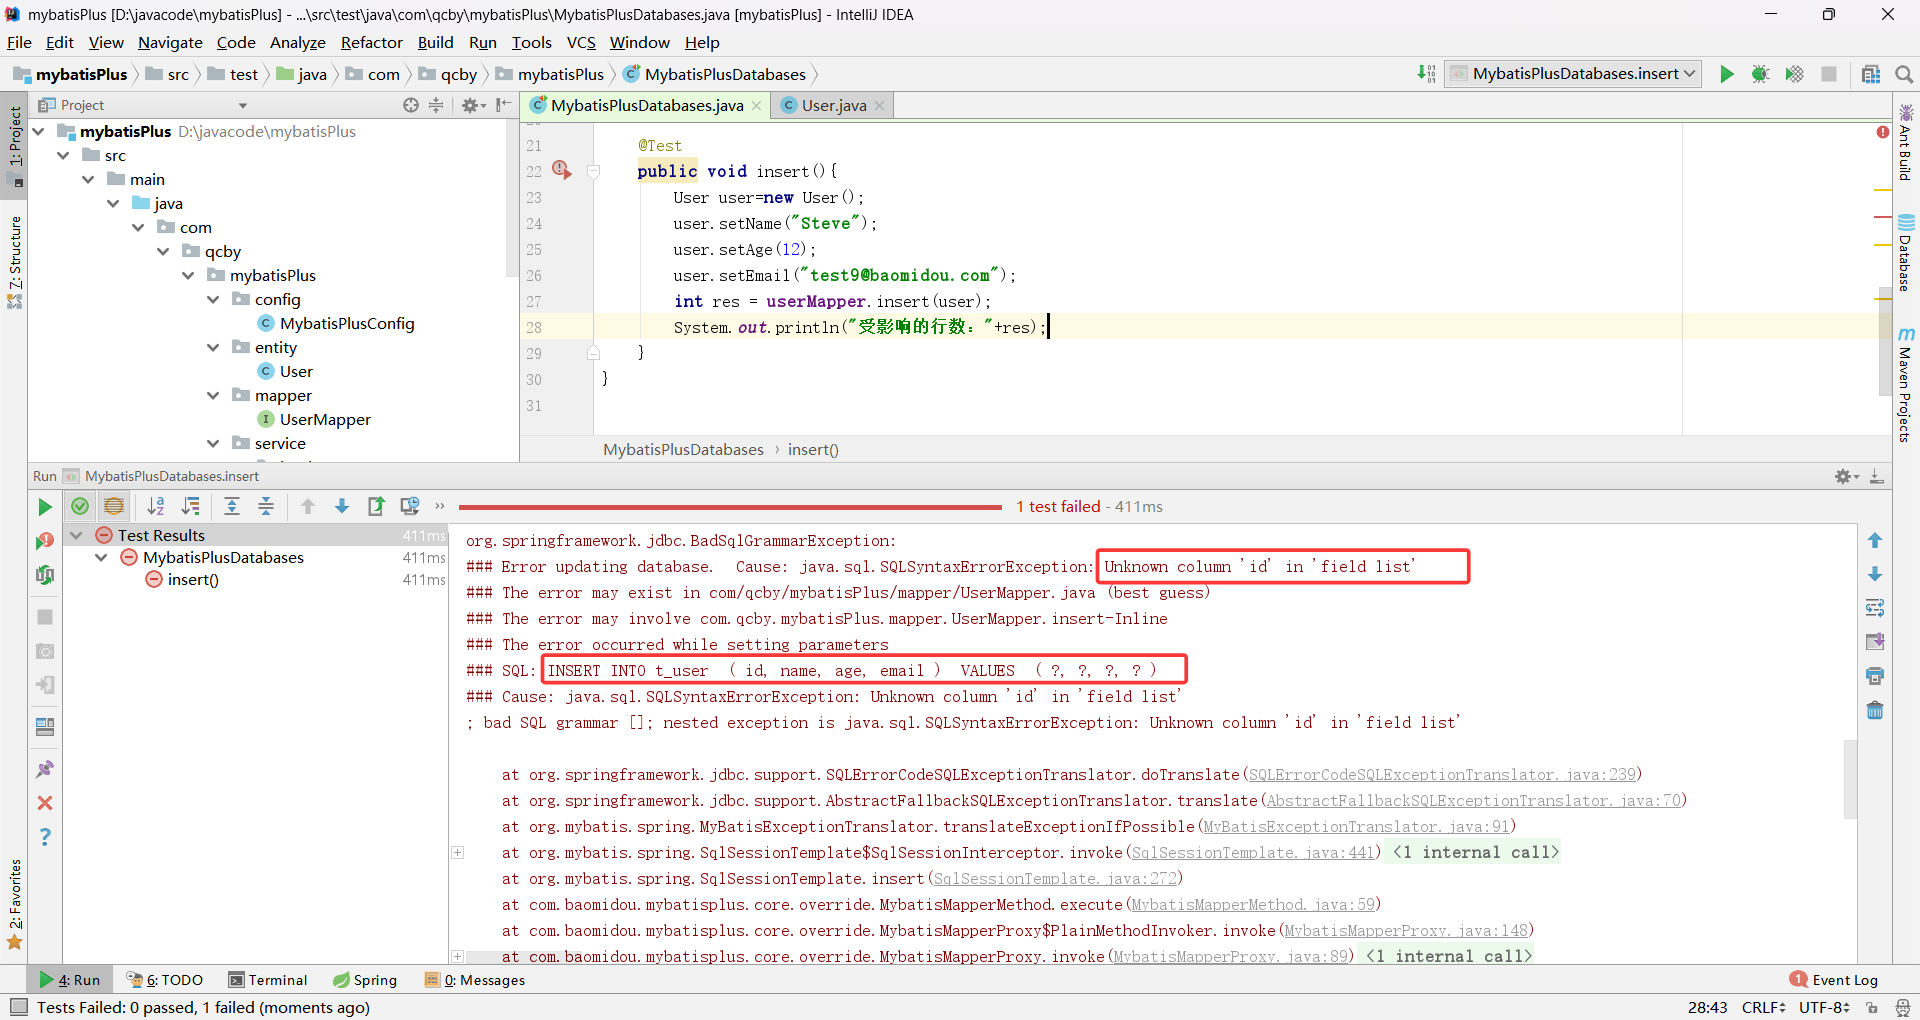Collapse the mybatisPlus root project node
Screen dimensions: 1920x1020
point(39,131)
